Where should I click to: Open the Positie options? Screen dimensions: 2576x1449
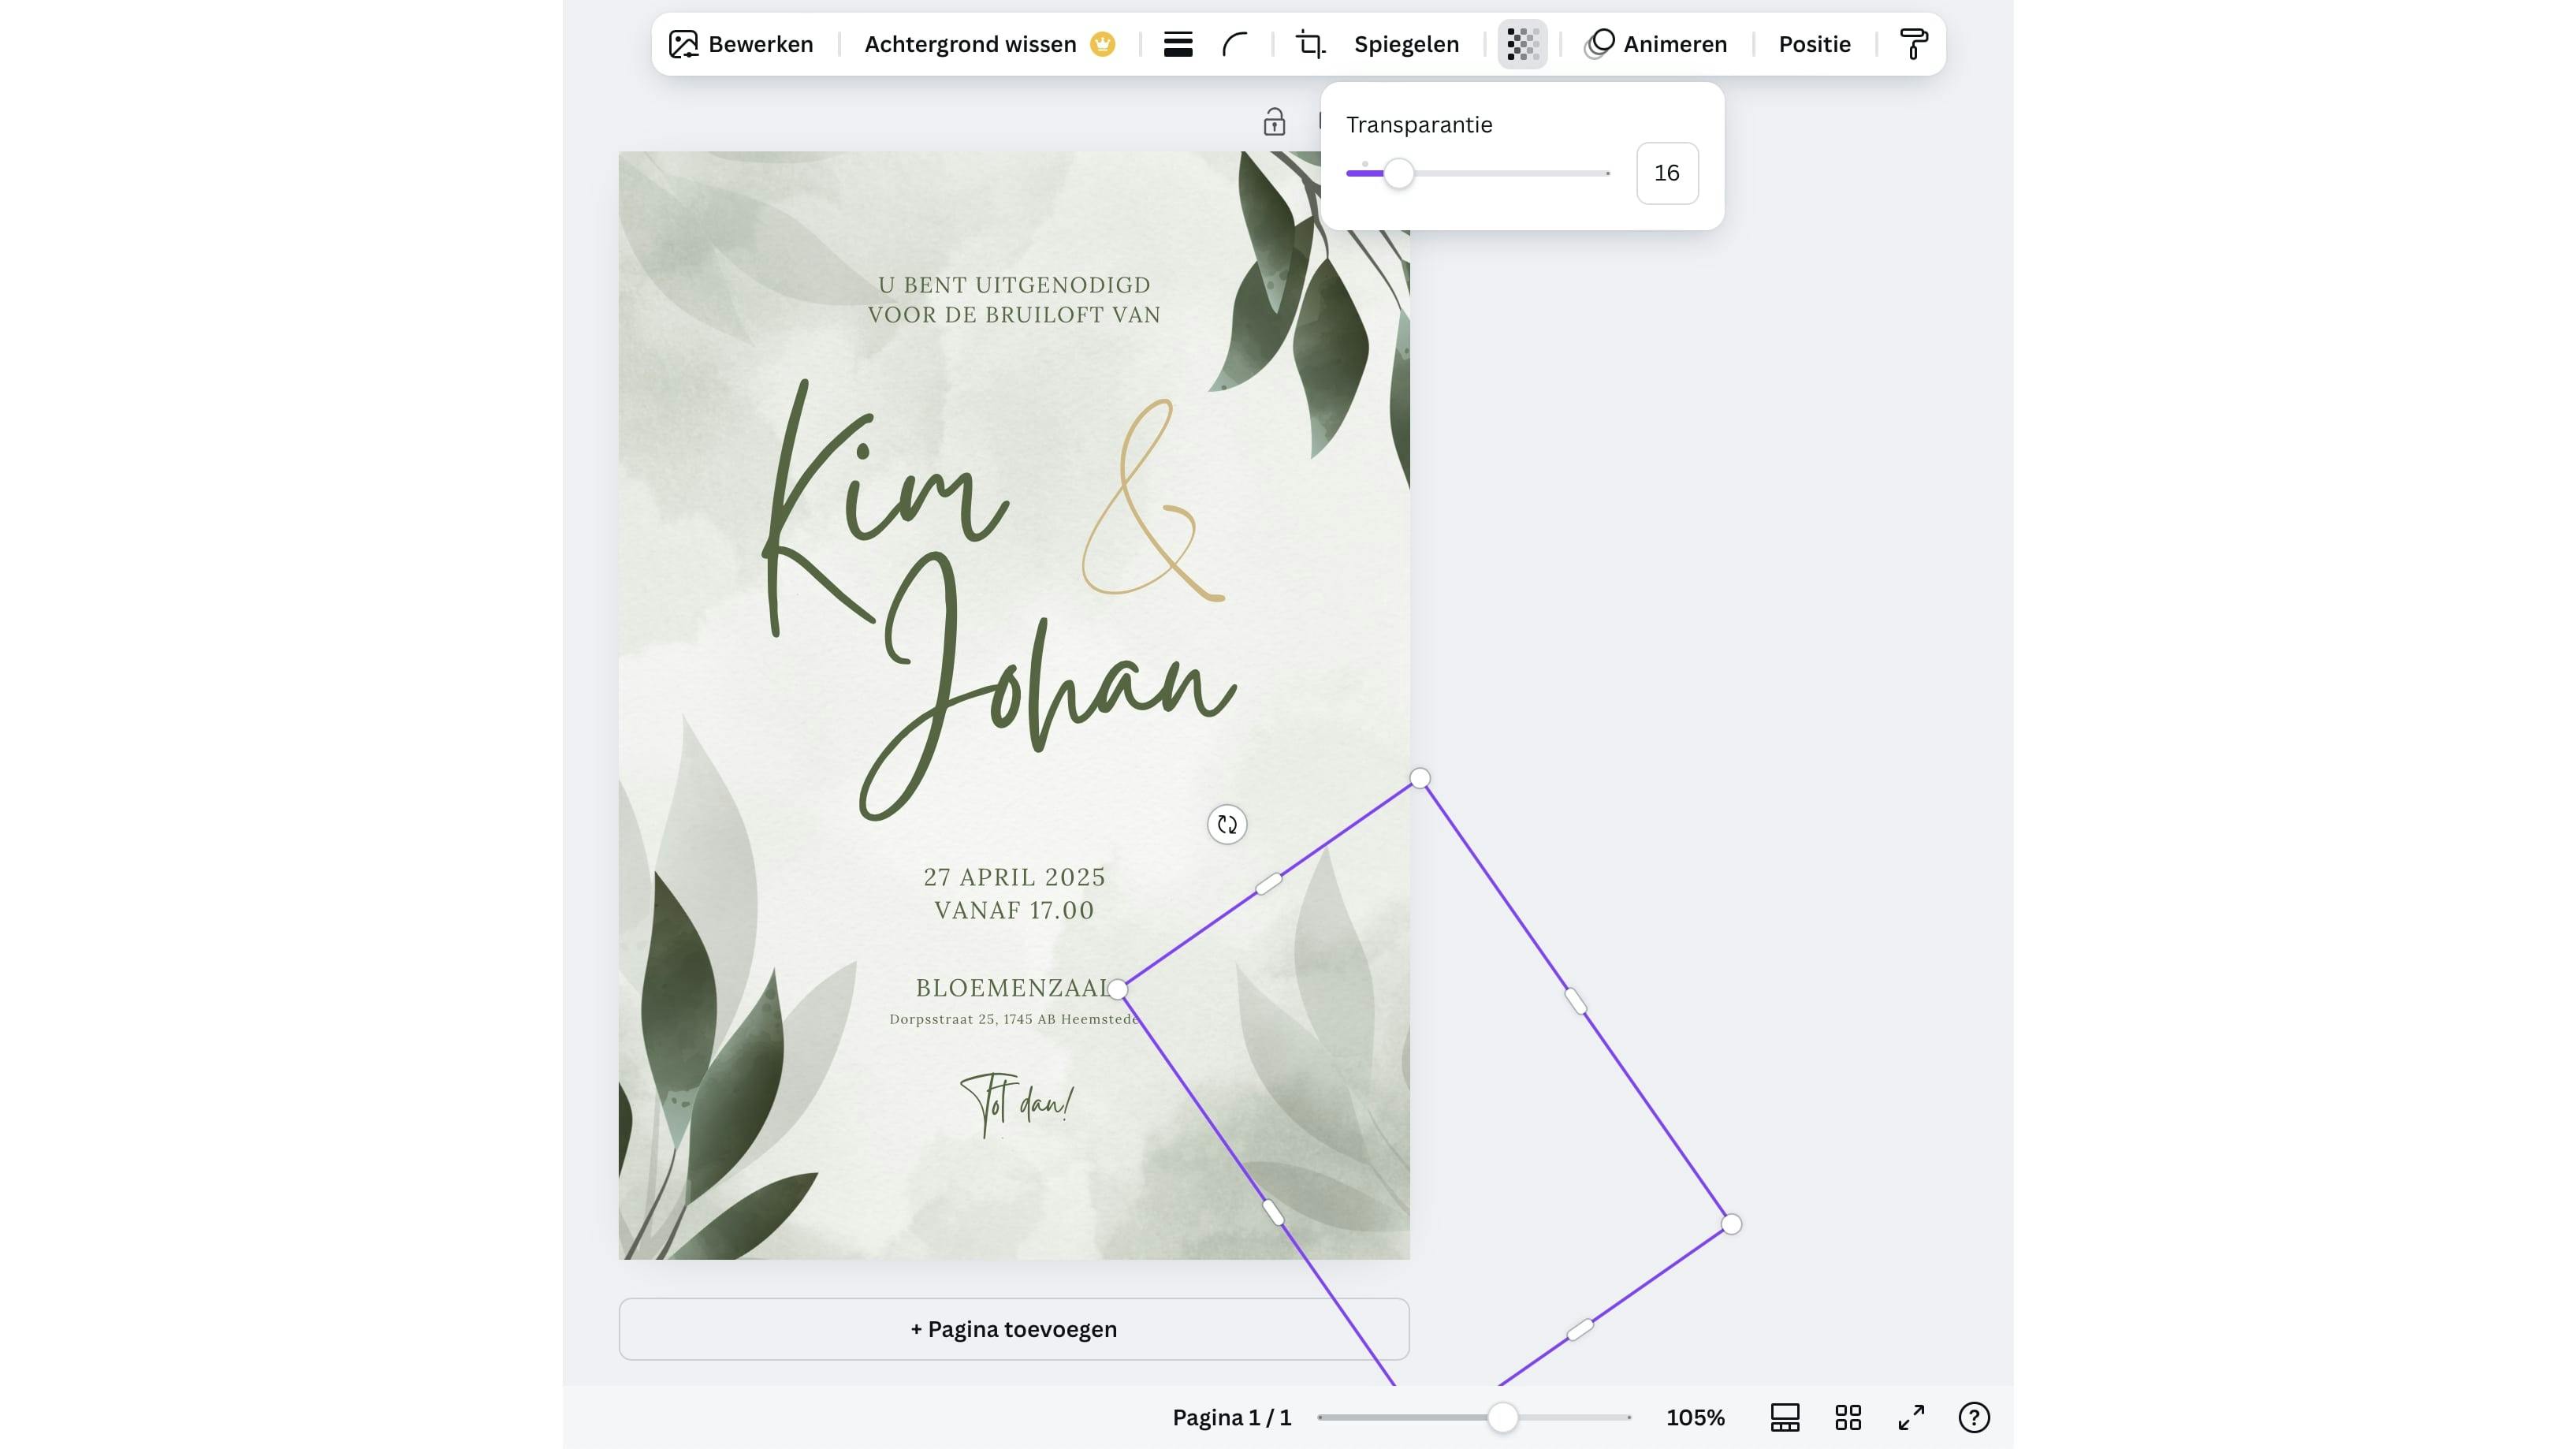[1814, 44]
